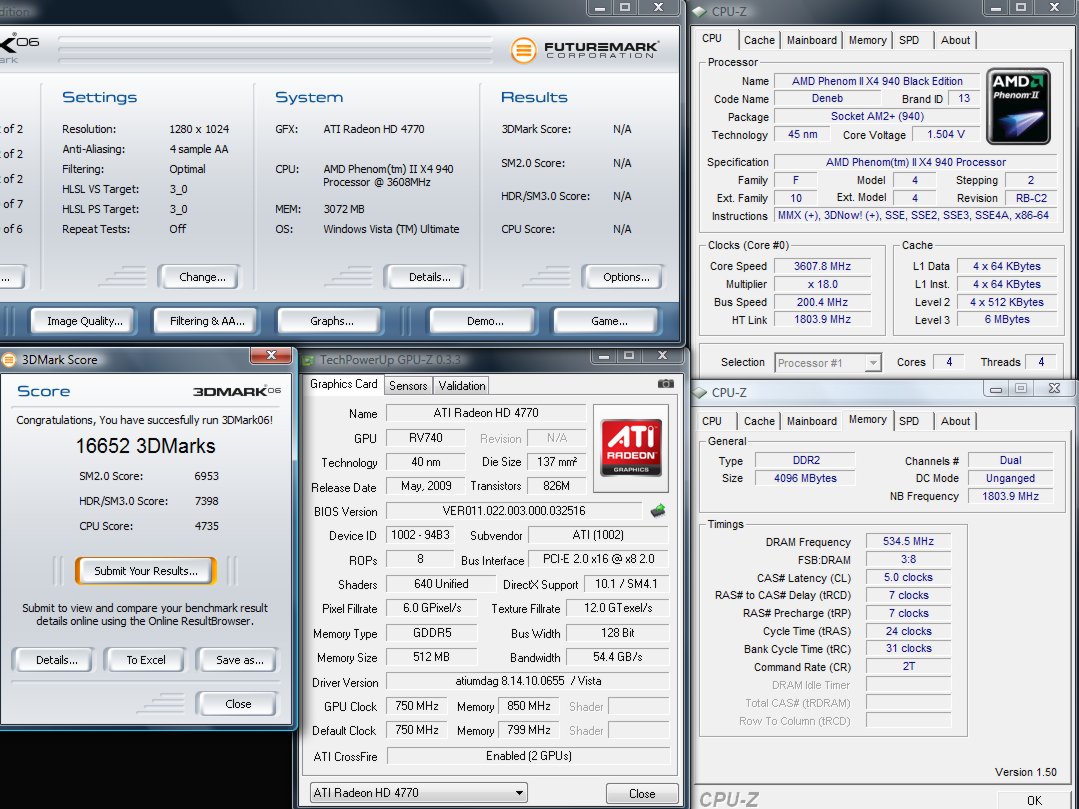Open Mainboard tab in lower CPU-Z window

(812, 421)
